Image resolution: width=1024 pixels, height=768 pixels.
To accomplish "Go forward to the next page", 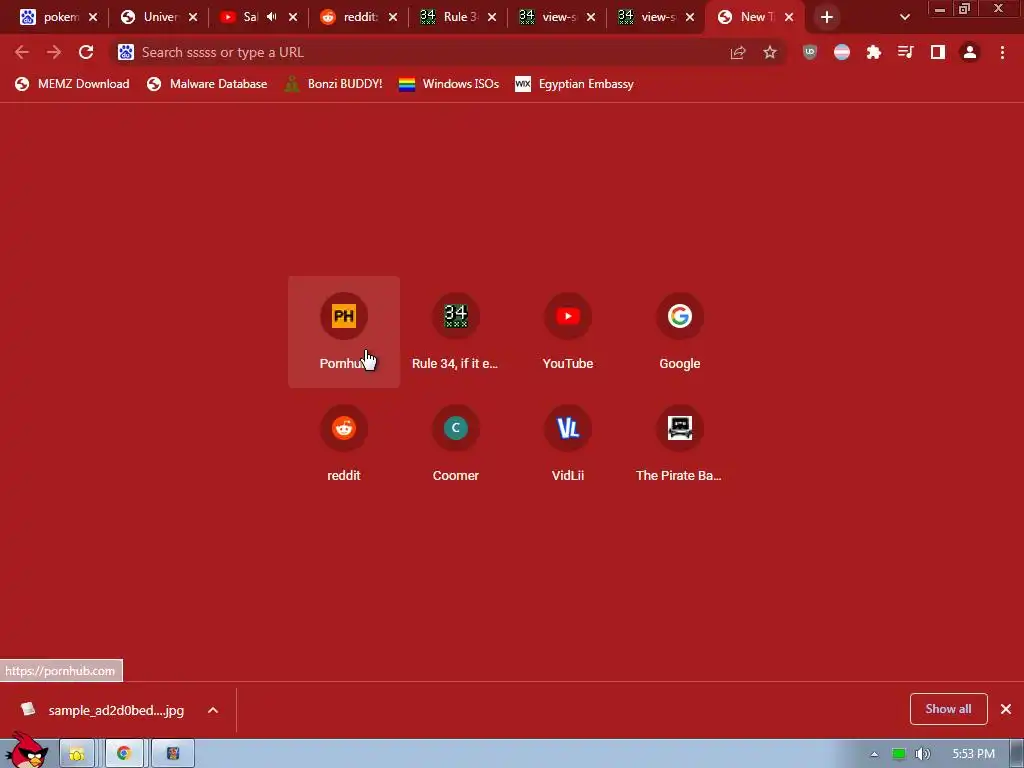I will point(54,52).
